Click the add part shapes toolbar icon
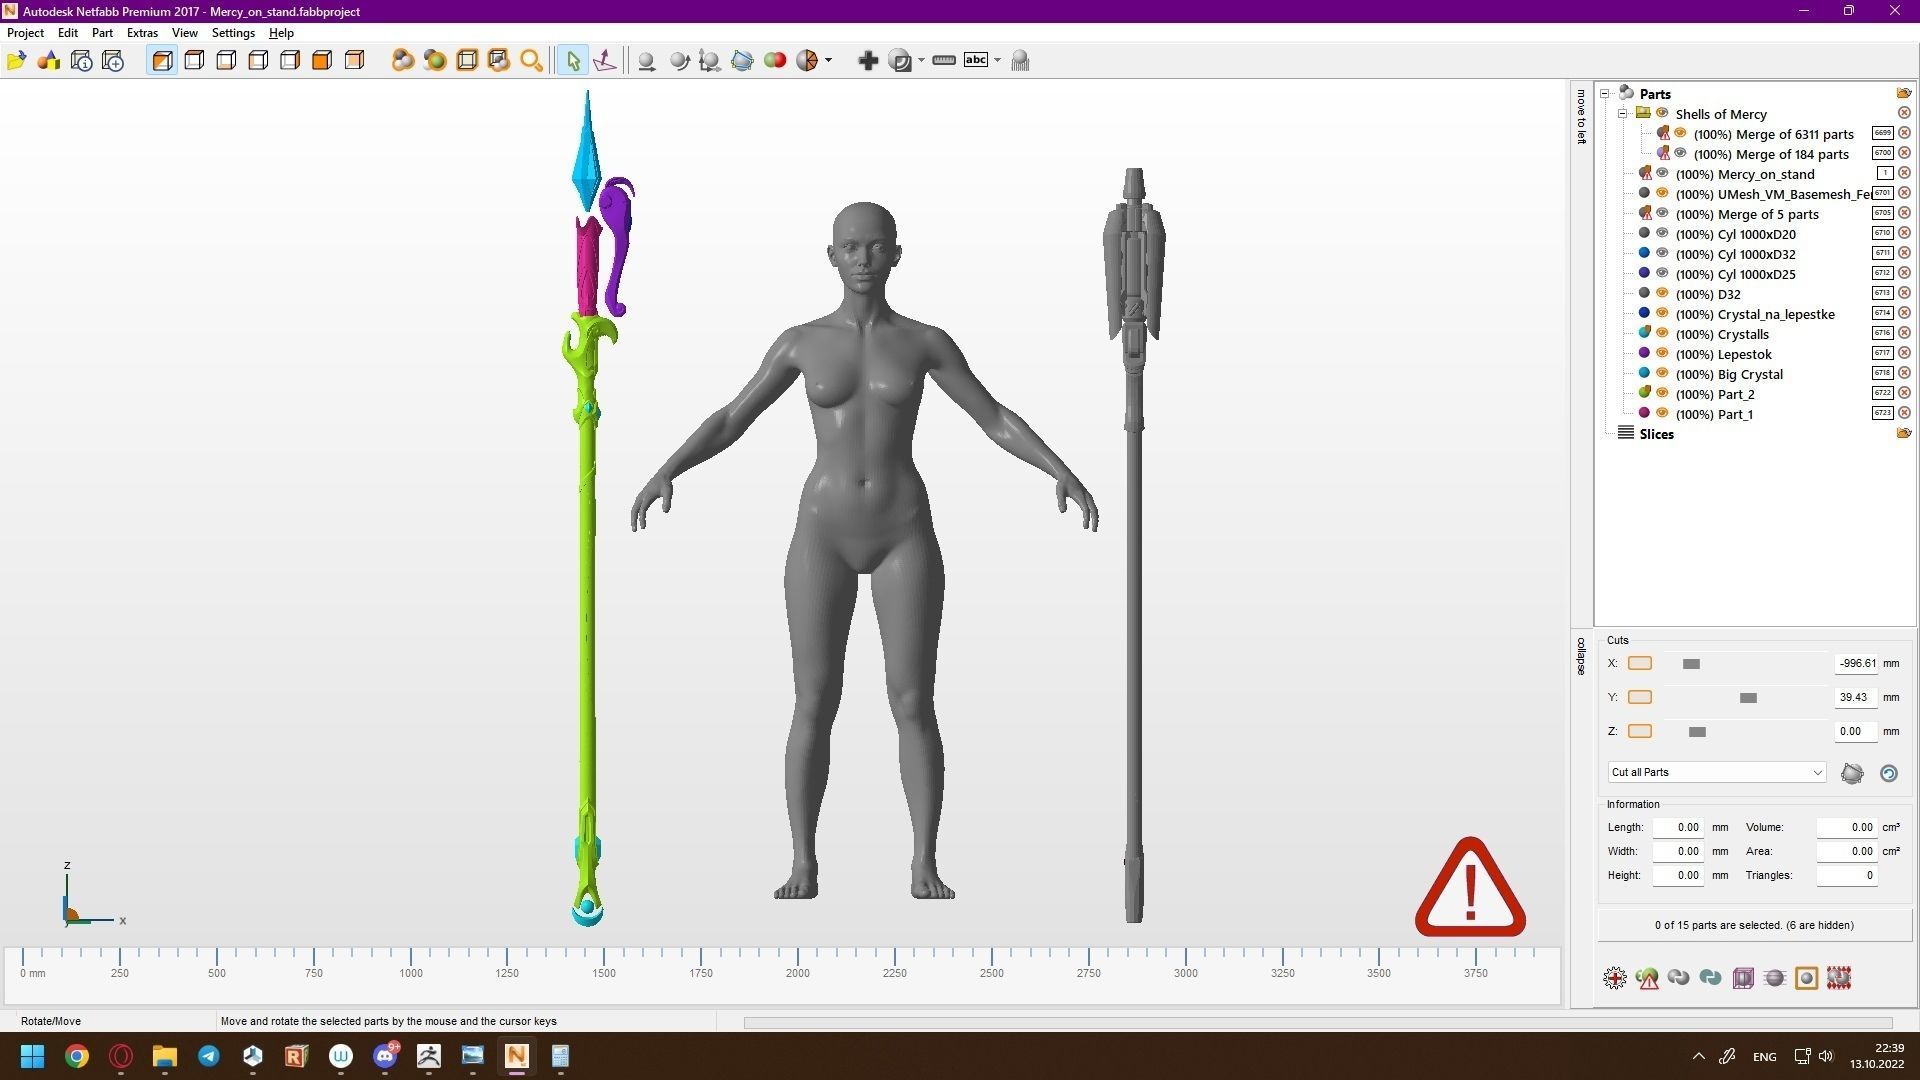 (48, 61)
